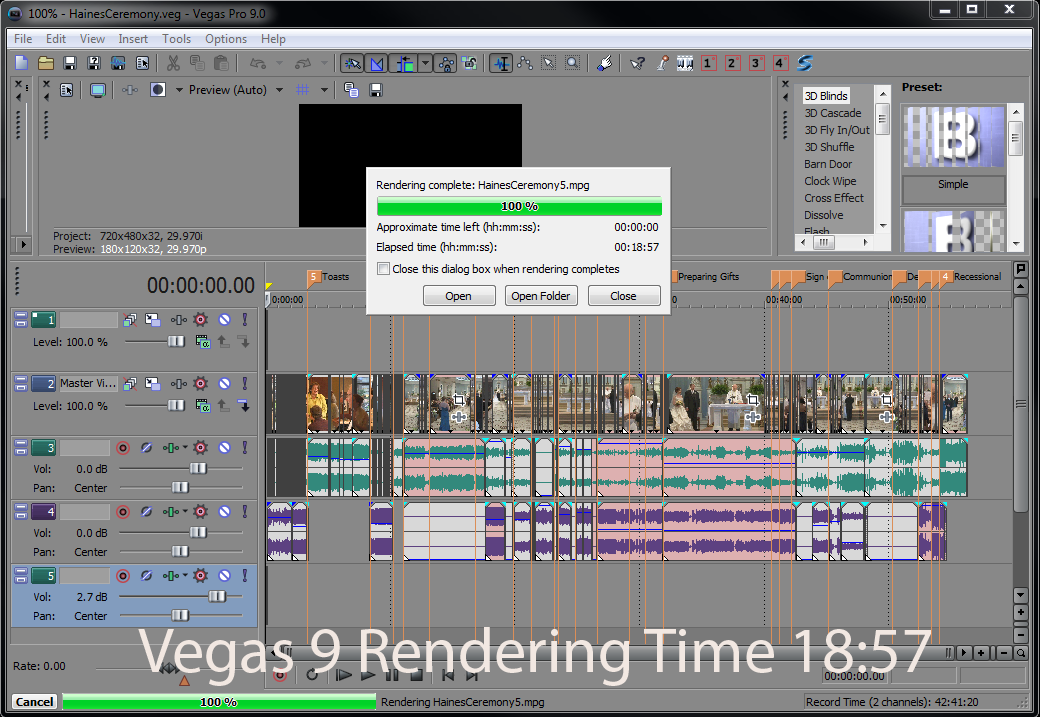Open the Options menu
1040x717 pixels.
click(226, 39)
